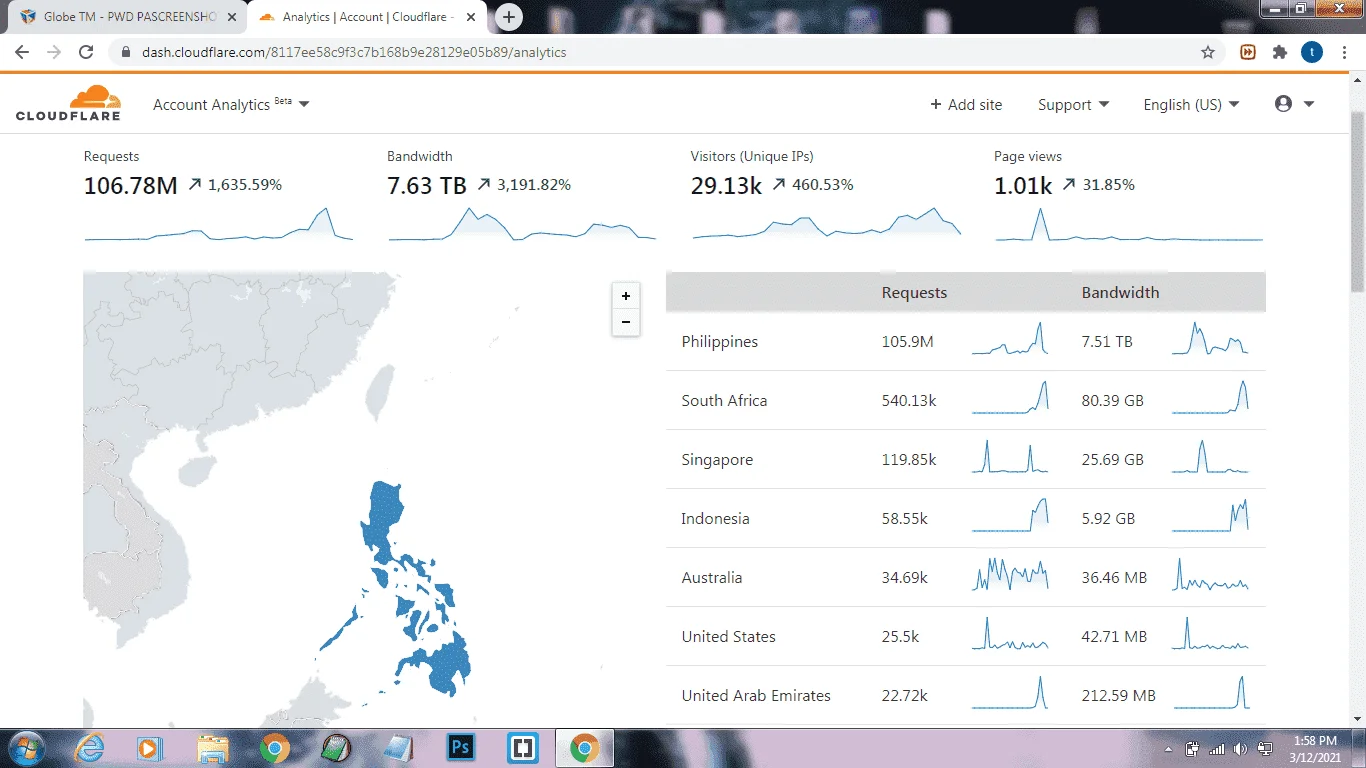Click the 106.78M total requests value

[131, 185]
